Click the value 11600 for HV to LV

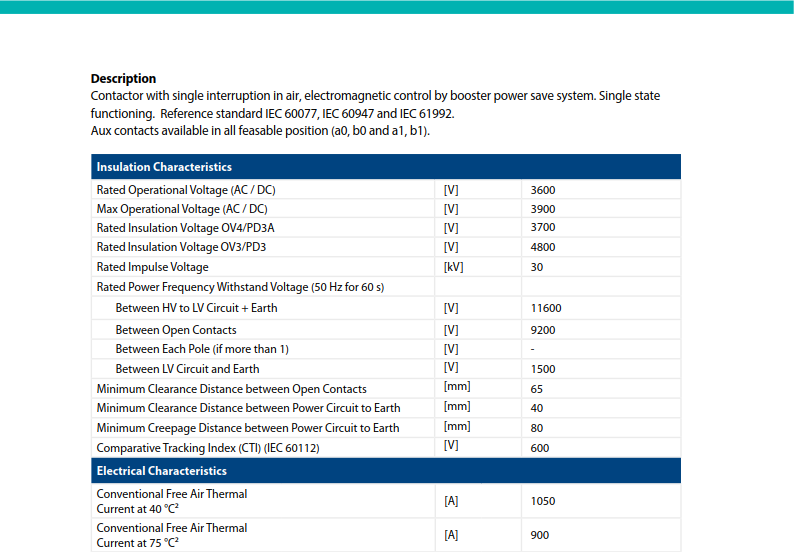546,308
